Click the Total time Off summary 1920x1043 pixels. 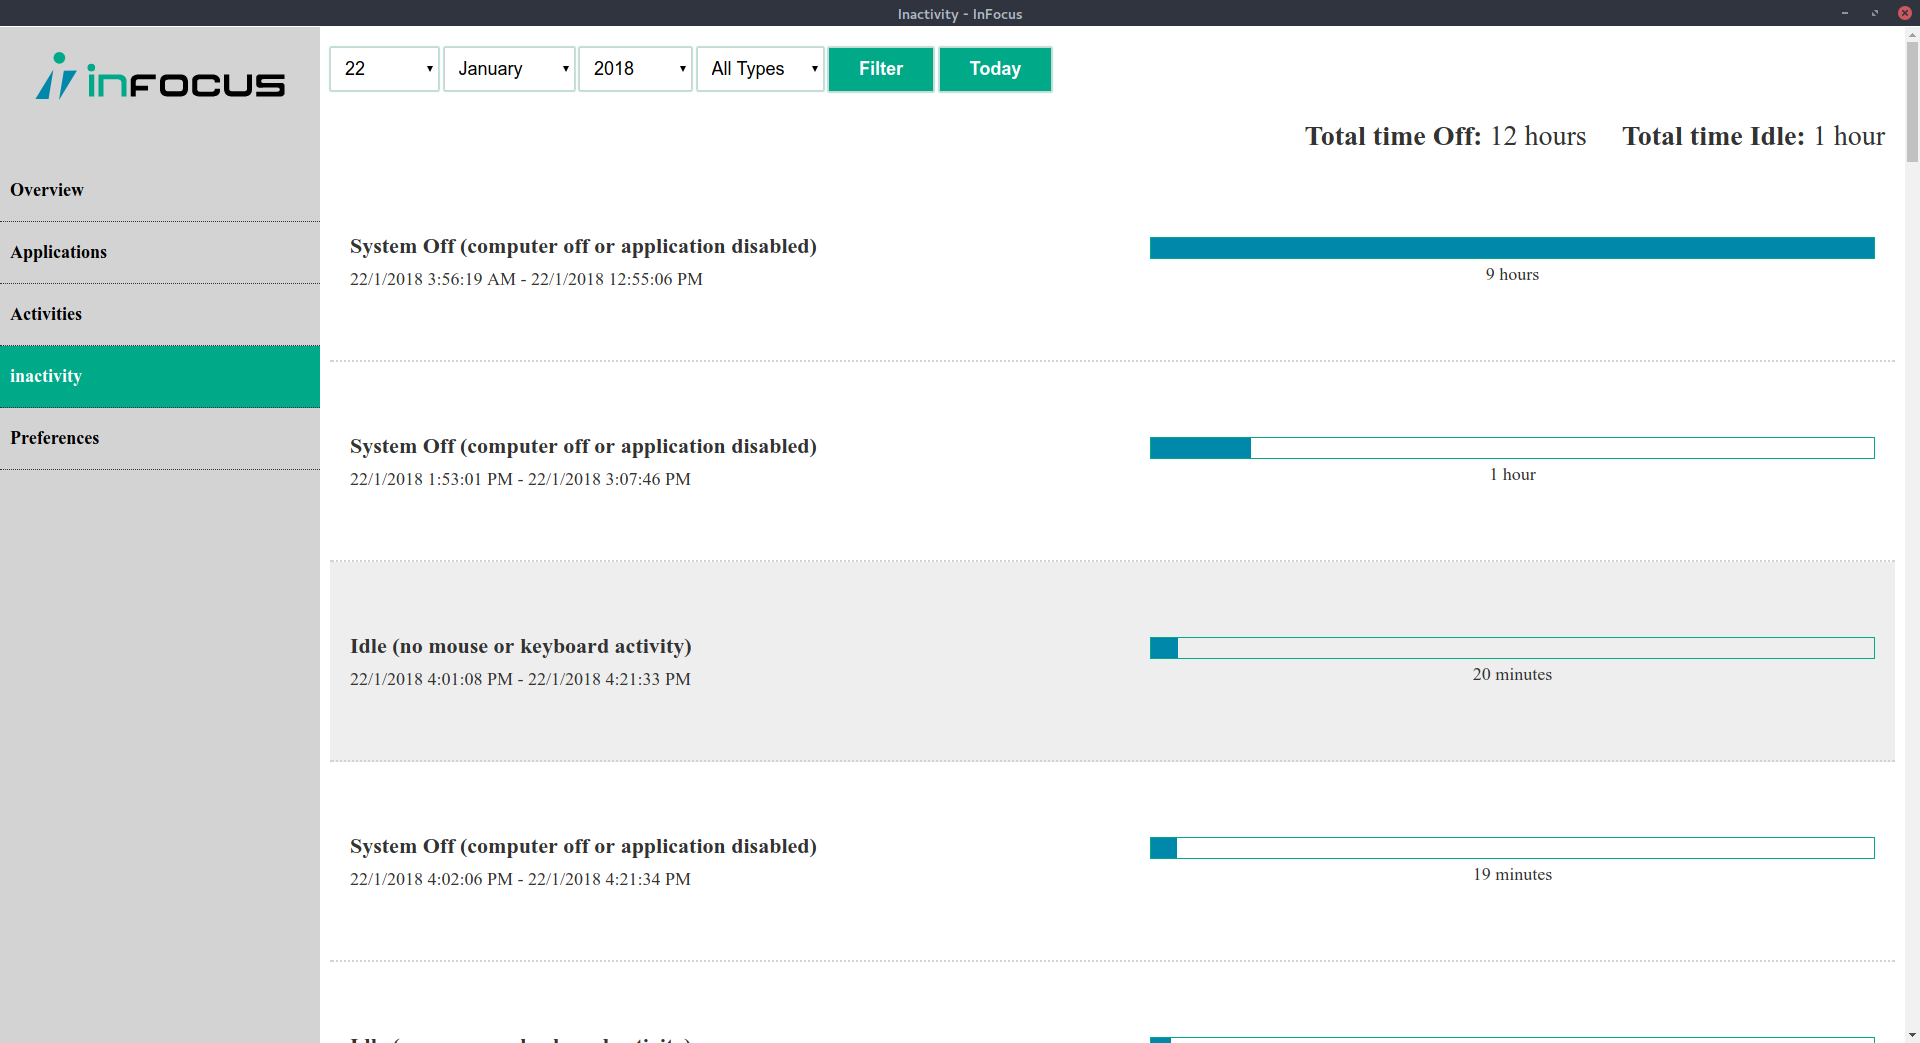click(x=1445, y=136)
